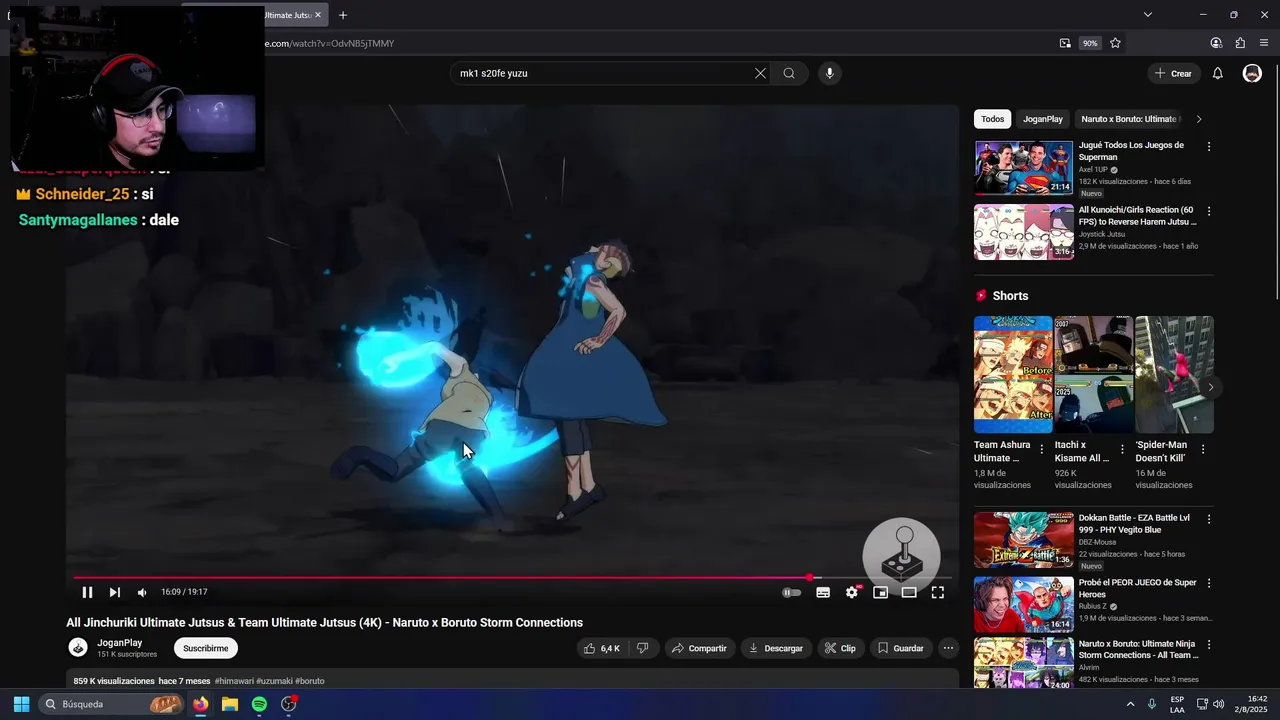Open YouTube notifications bell
This screenshot has height=720, width=1280.
pos(1218,73)
